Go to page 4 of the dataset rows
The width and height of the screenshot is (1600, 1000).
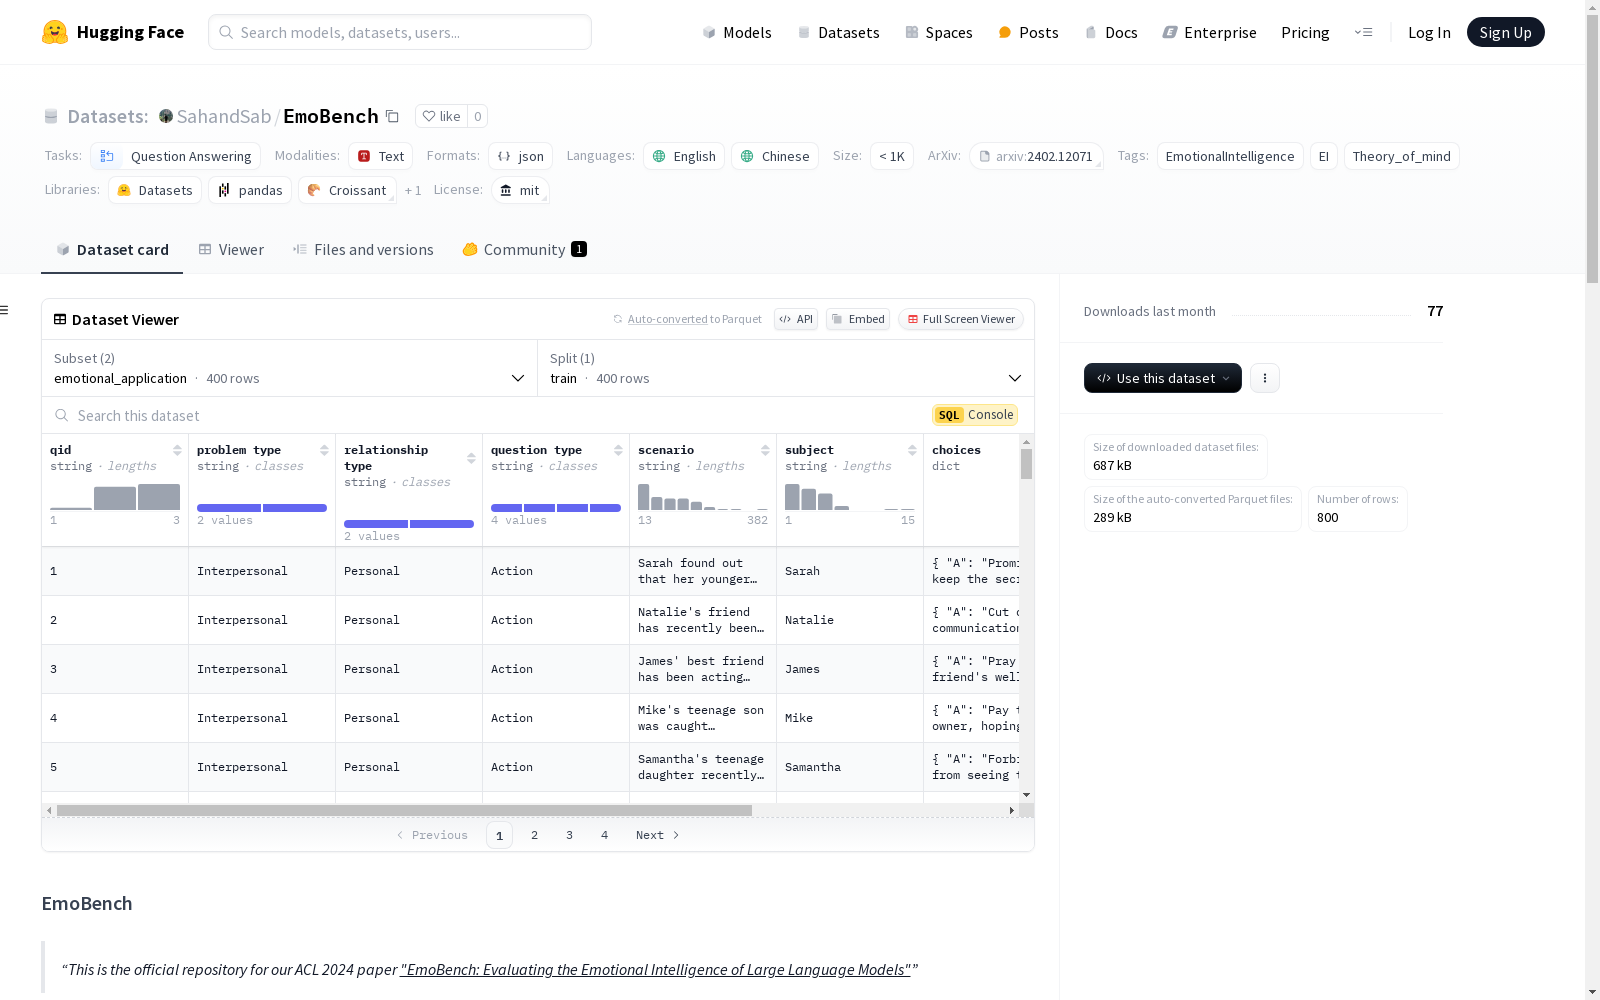click(x=605, y=835)
